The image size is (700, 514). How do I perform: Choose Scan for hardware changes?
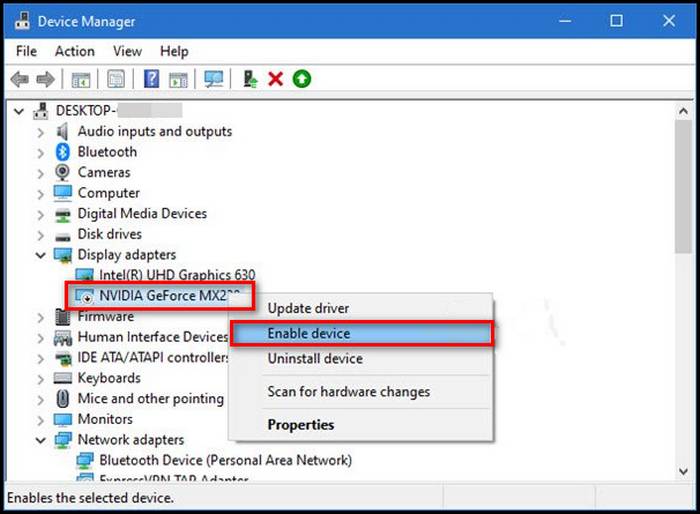click(x=362, y=392)
